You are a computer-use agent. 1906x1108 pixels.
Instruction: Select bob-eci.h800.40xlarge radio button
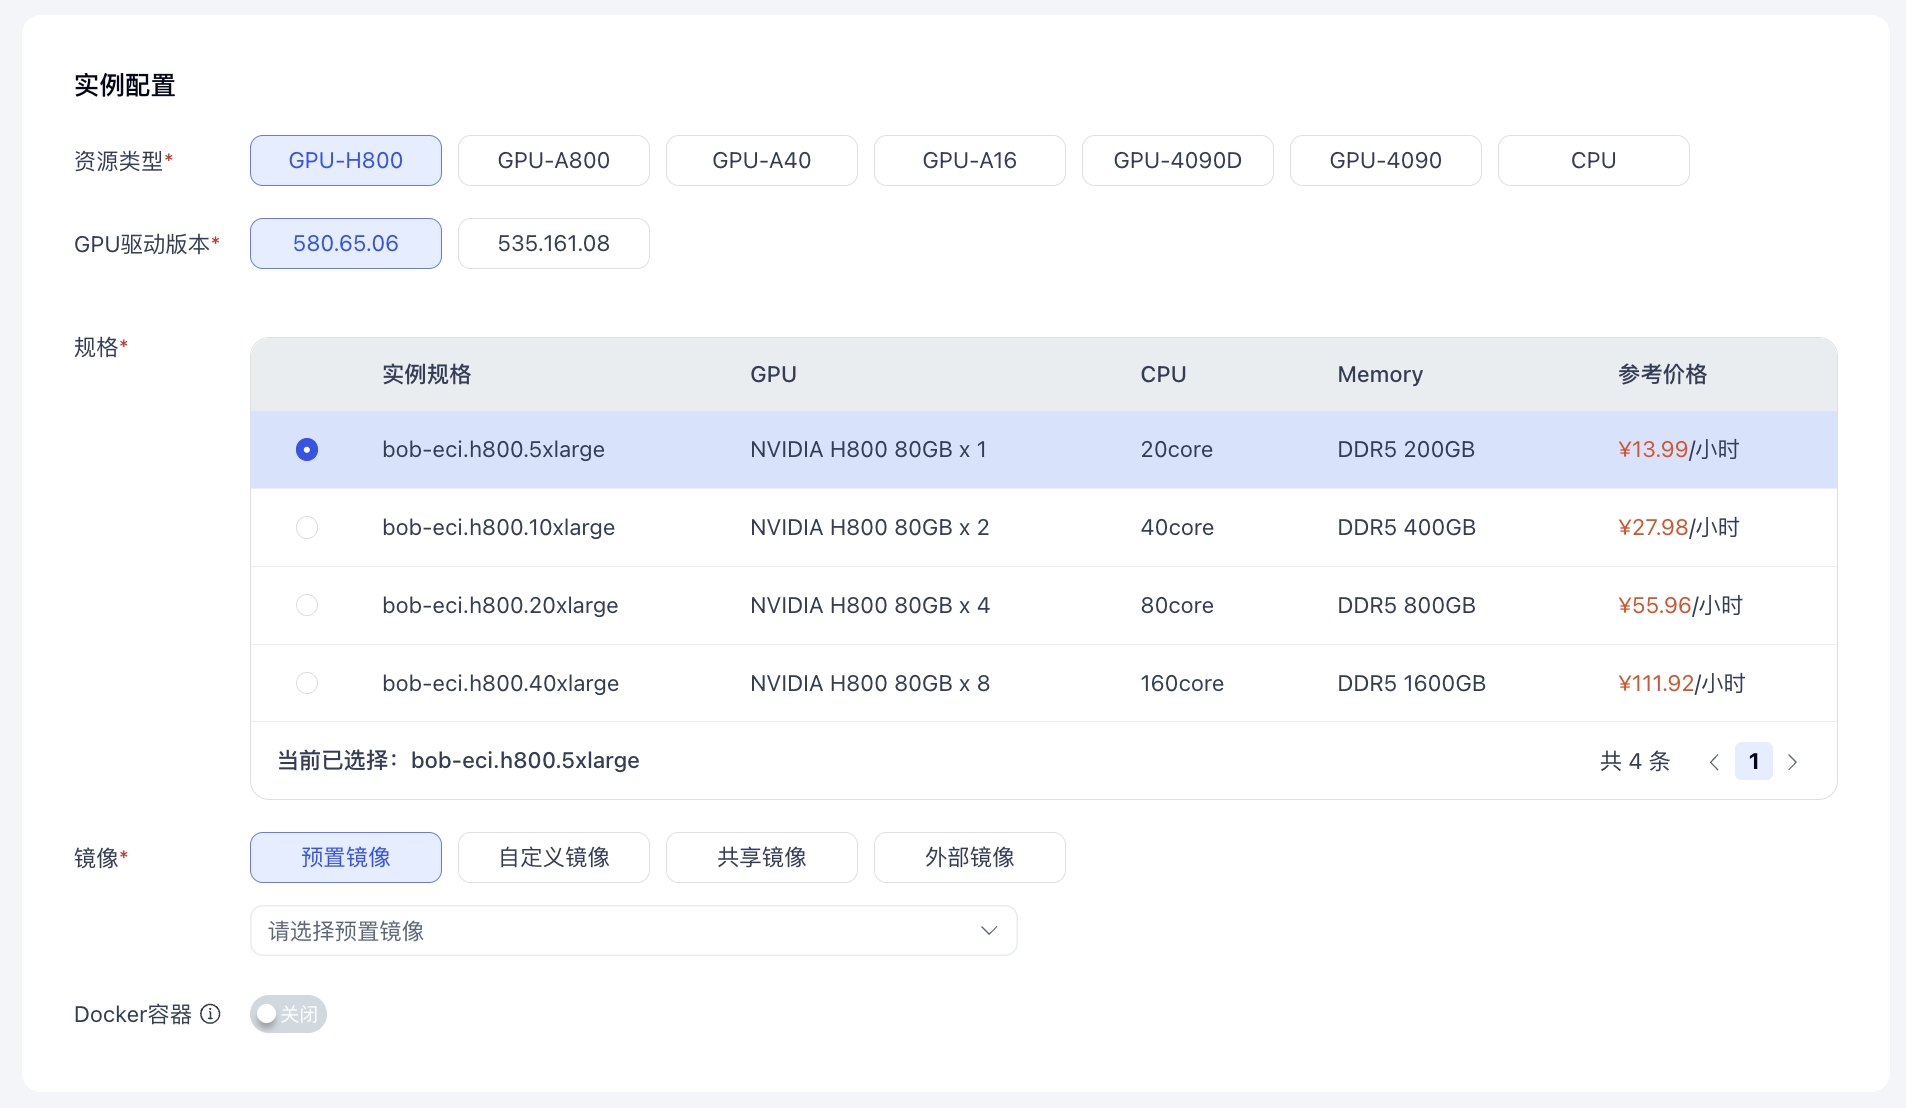click(x=307, y=684)
